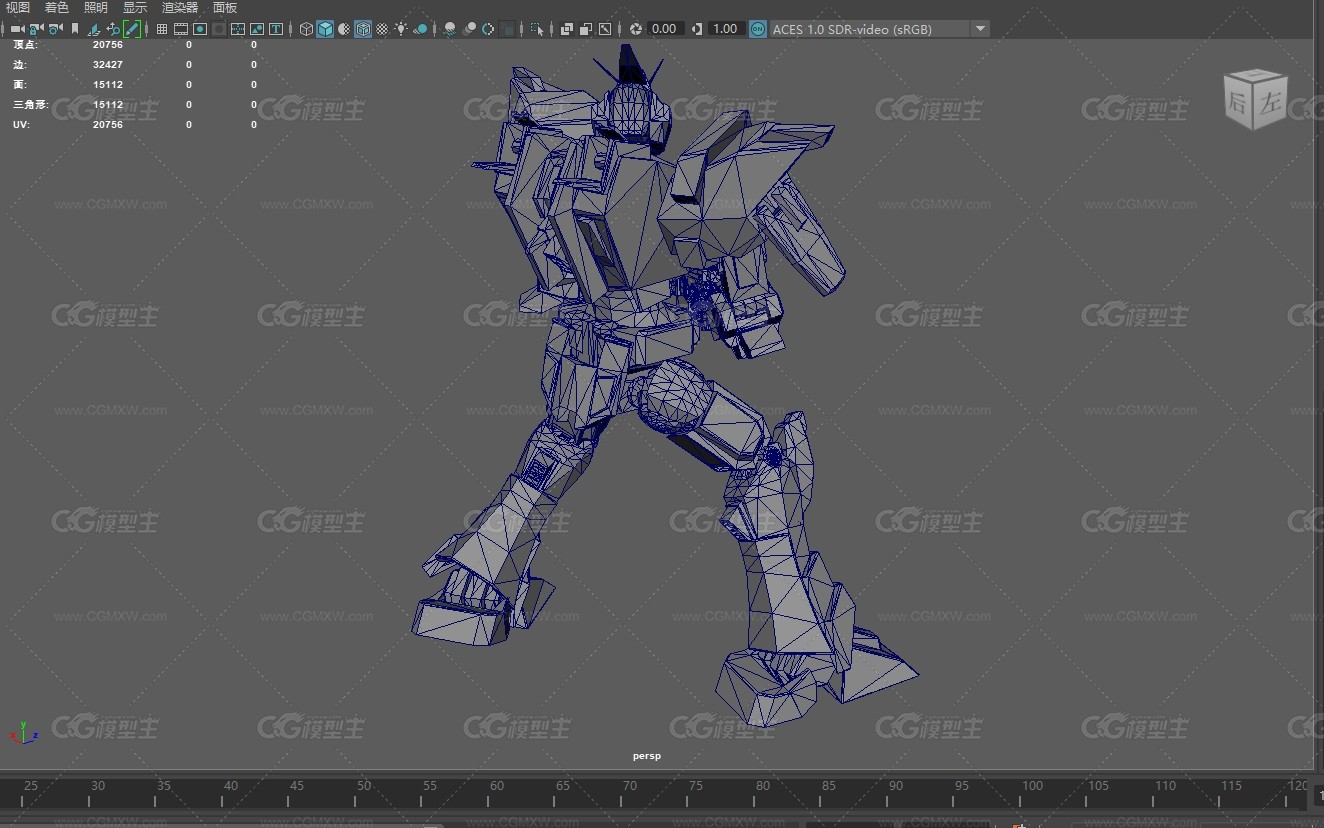This screenshot has height=828, width=1324.
Task: Click the edge count value 32427
Action: click(x=108, y=65)
